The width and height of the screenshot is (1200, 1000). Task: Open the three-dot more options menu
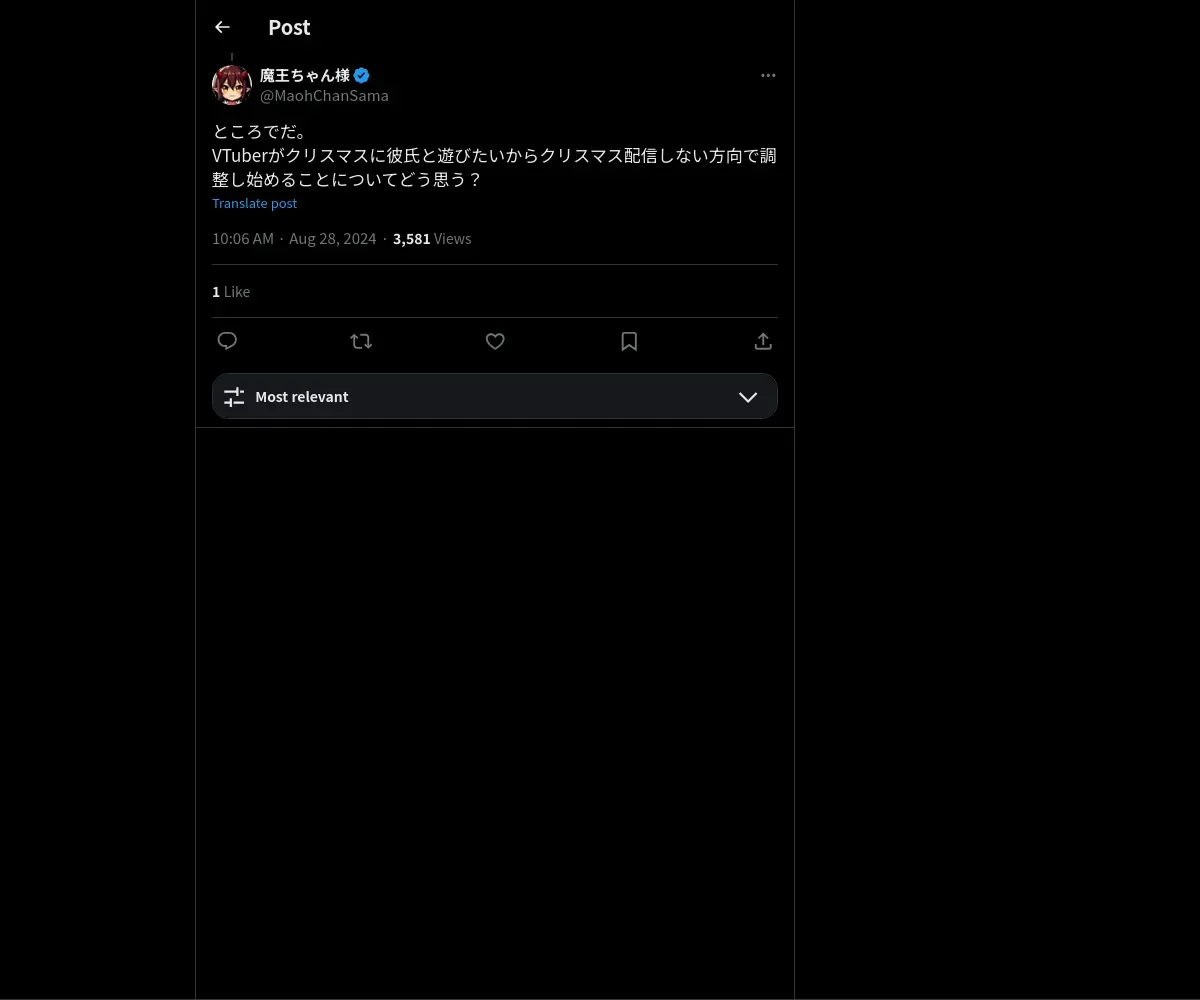[768, 75]
